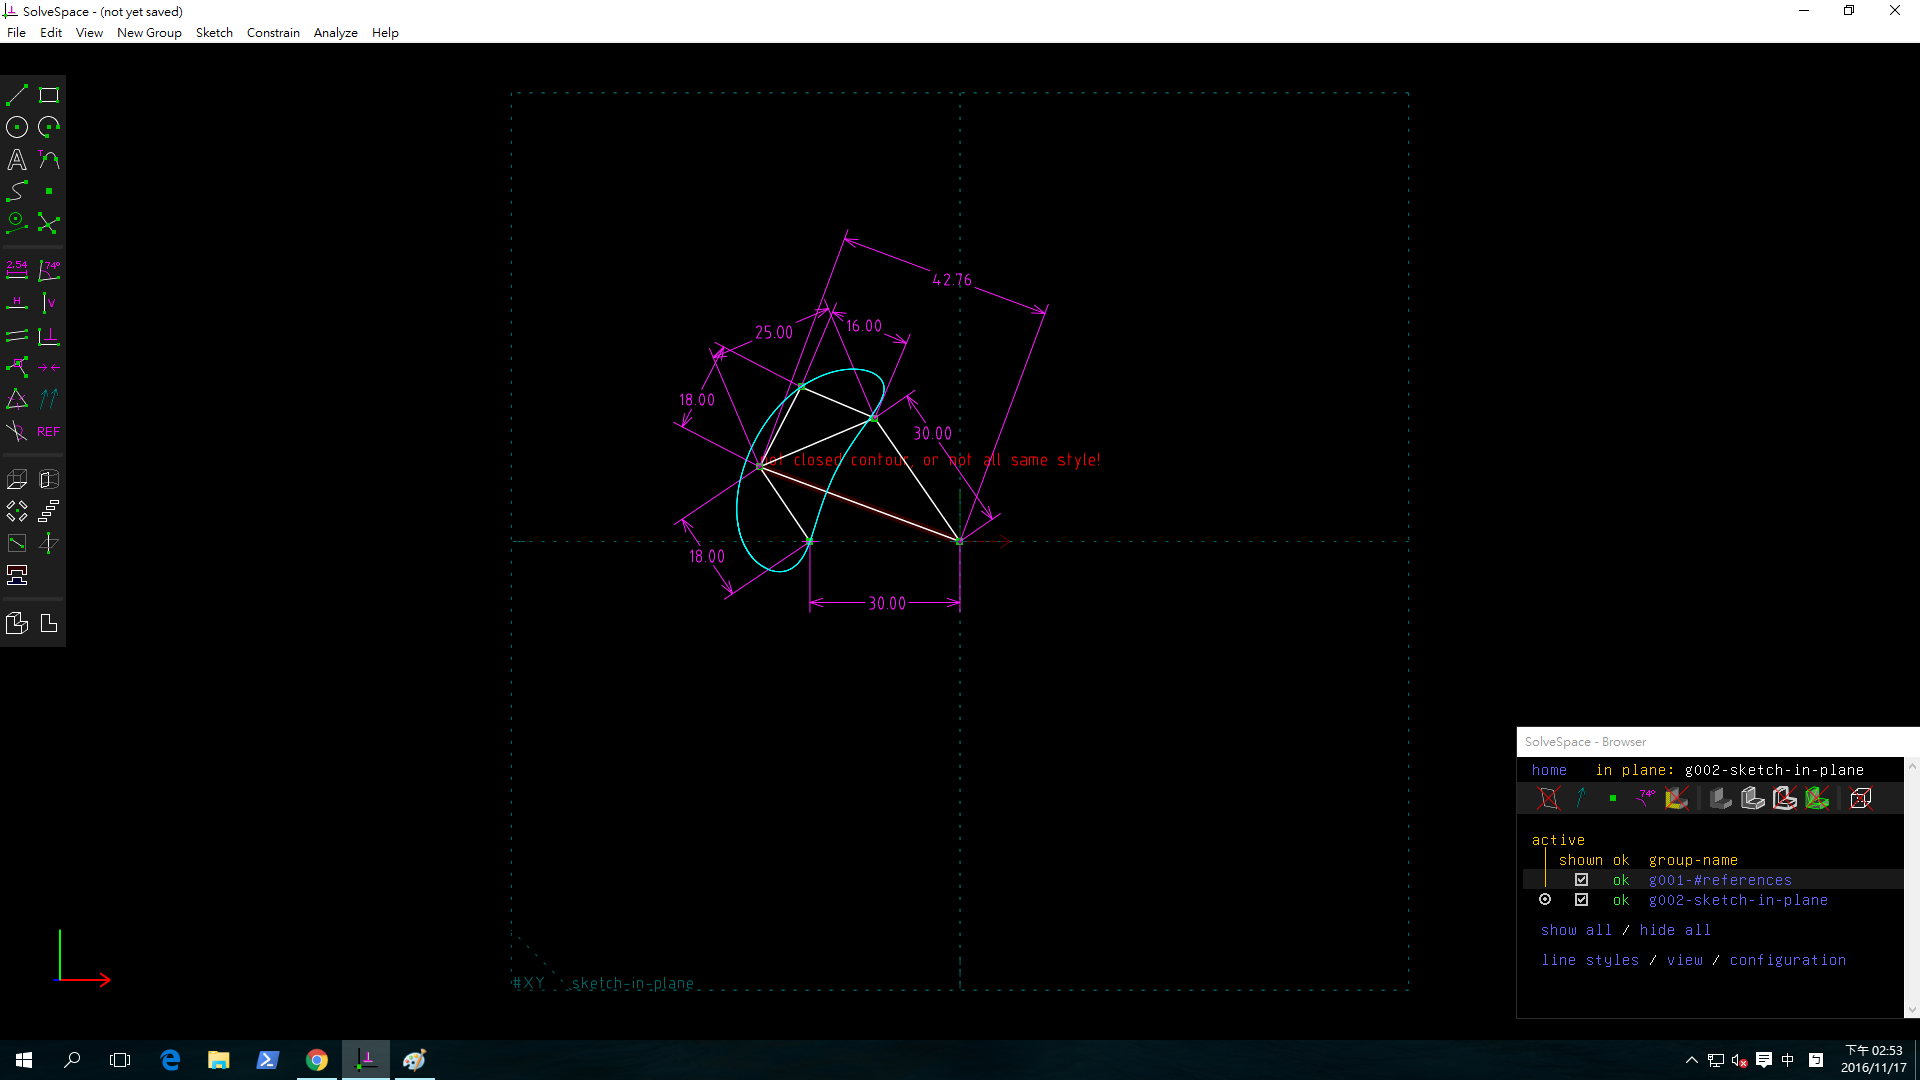The width and height of the screenshot is (1920, 1080).
Task: Select the bezier spline tool
Action: (17, 191)
